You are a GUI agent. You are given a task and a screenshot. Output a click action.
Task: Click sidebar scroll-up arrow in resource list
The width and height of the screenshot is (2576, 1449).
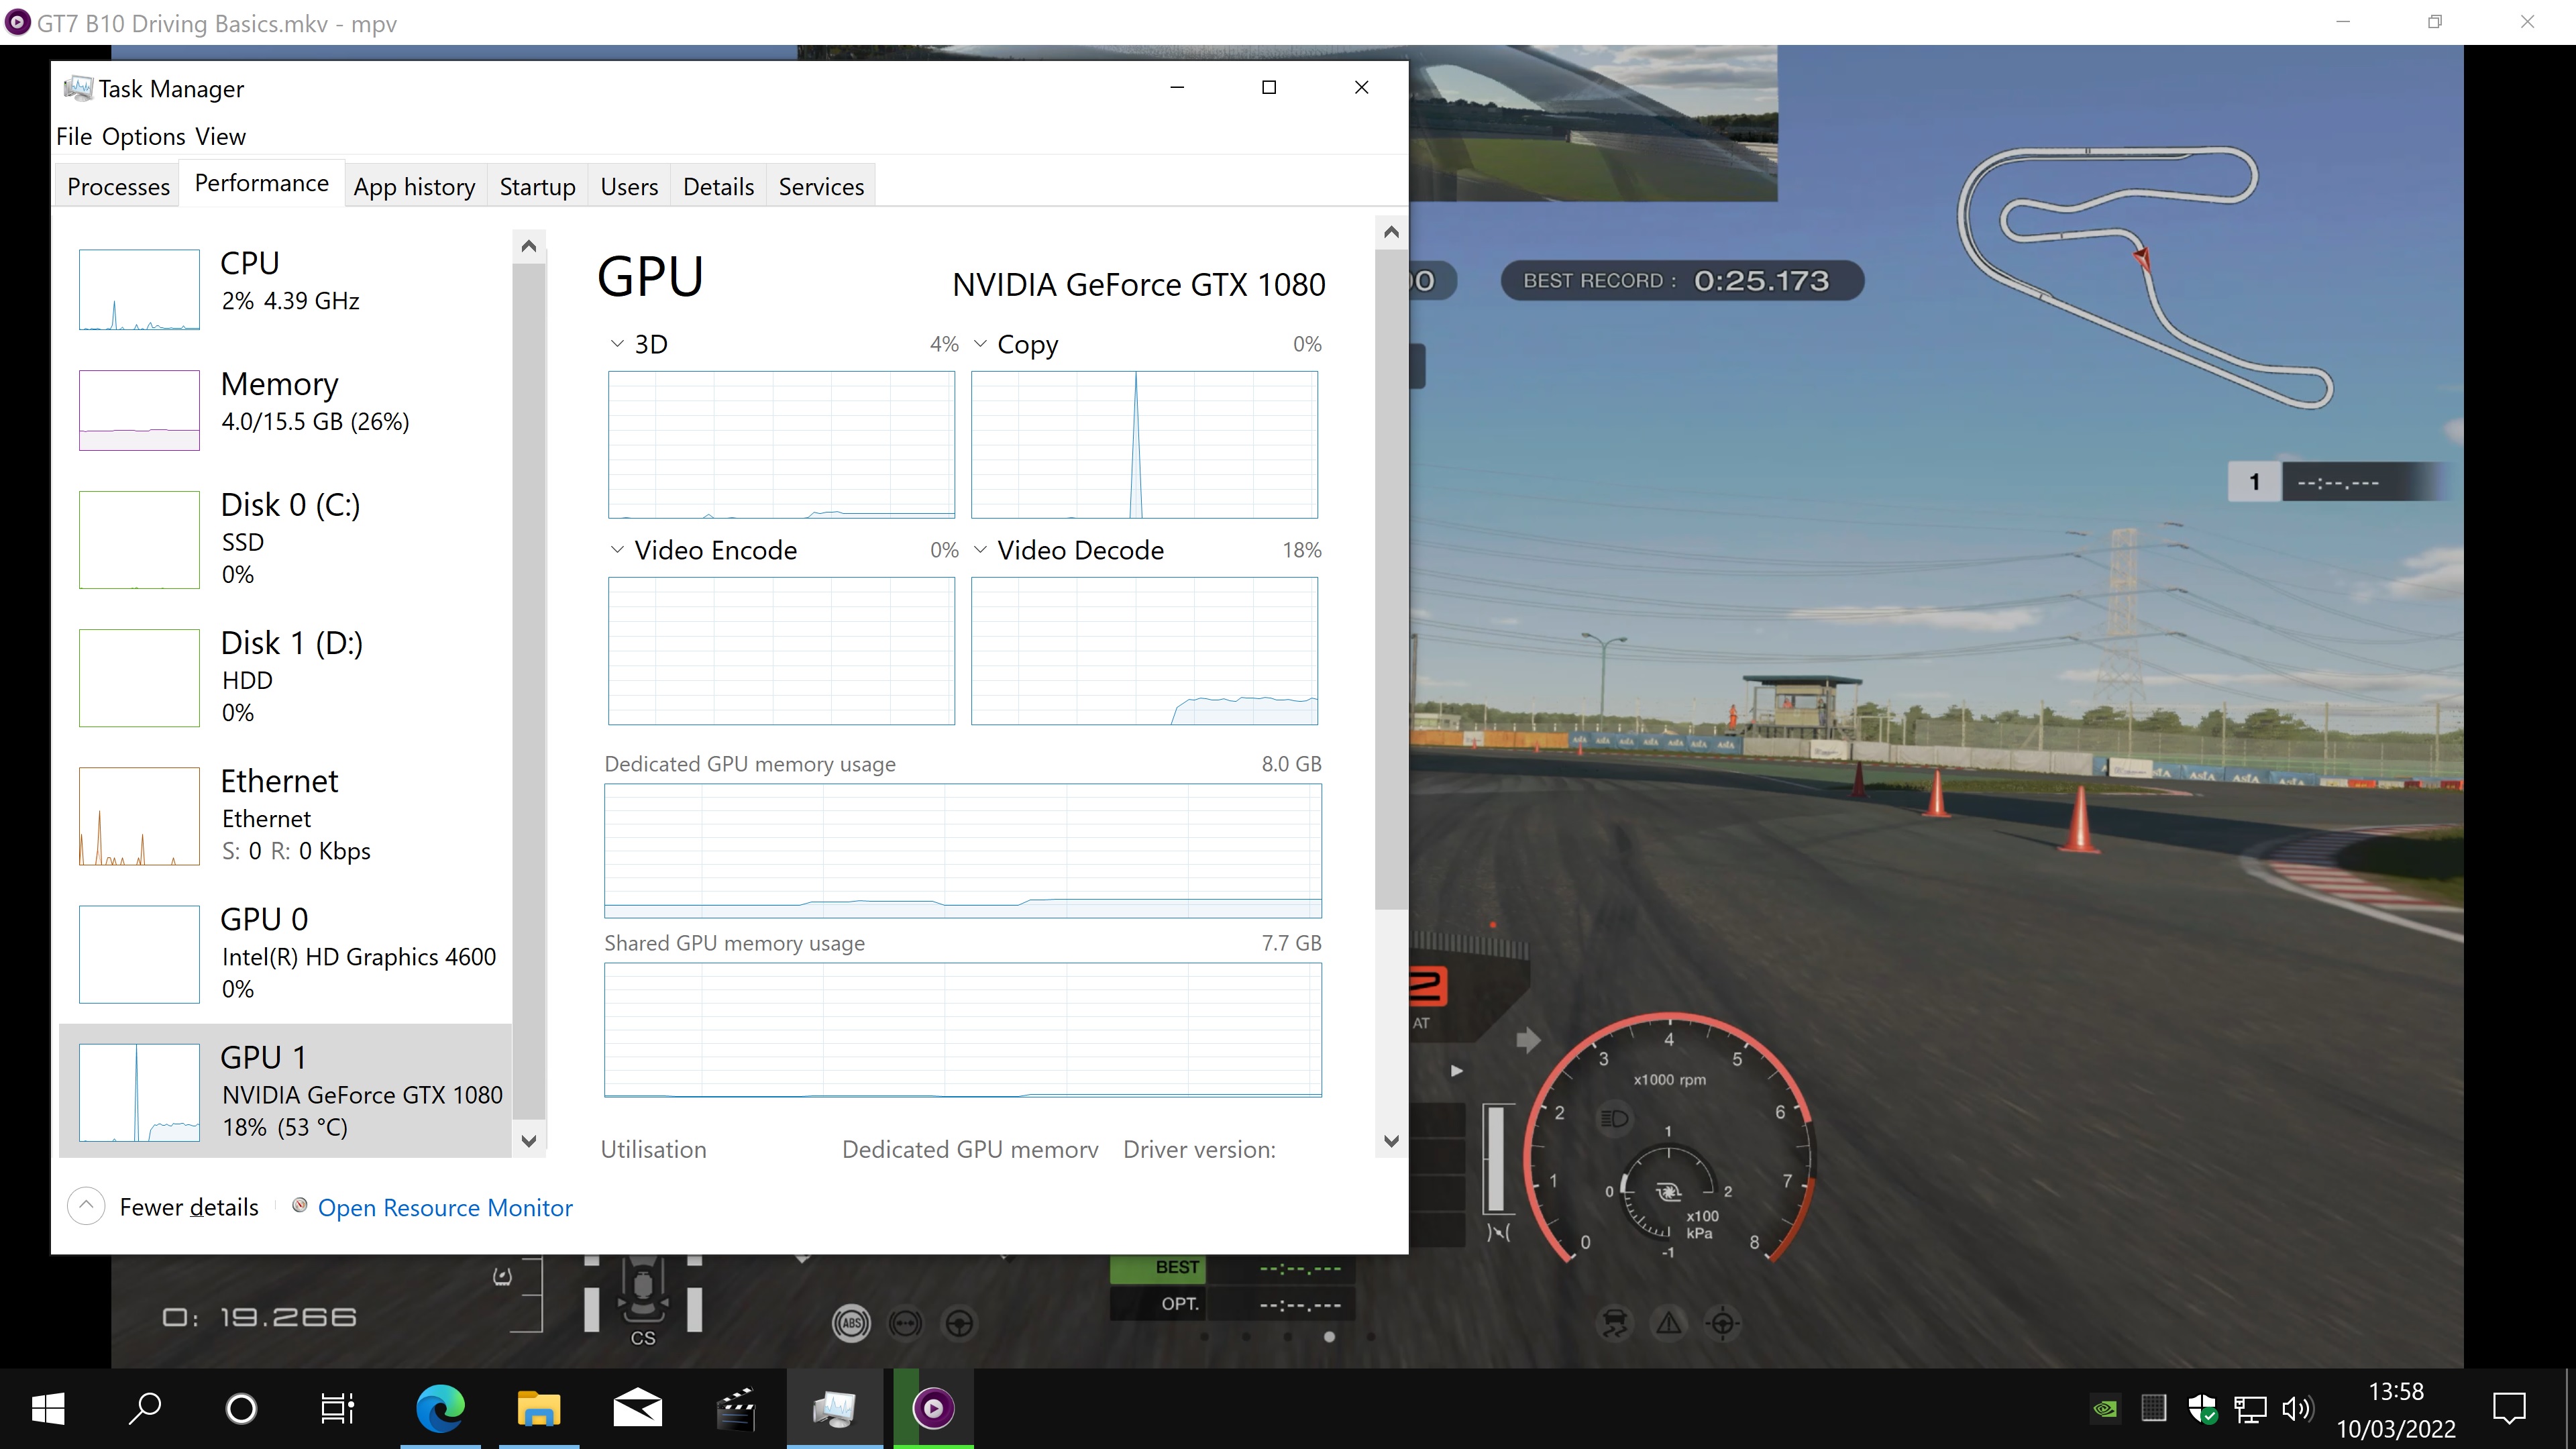tap(529, 246)
